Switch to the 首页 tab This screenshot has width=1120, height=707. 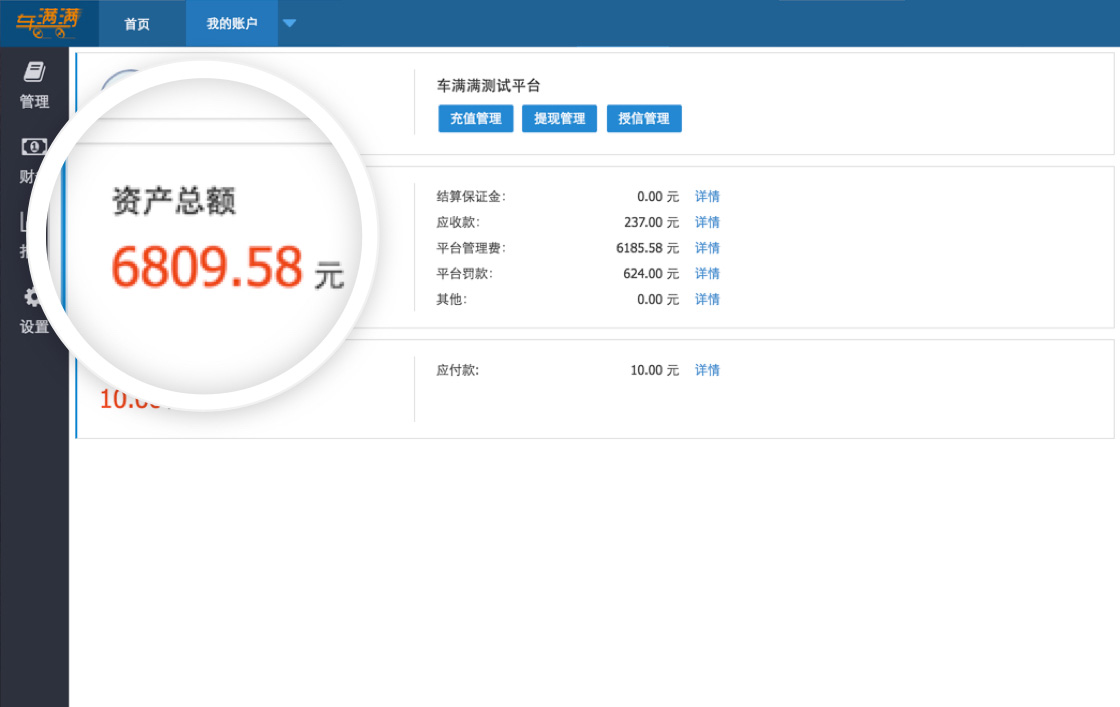pyautogui.click(x=137, y=24)
